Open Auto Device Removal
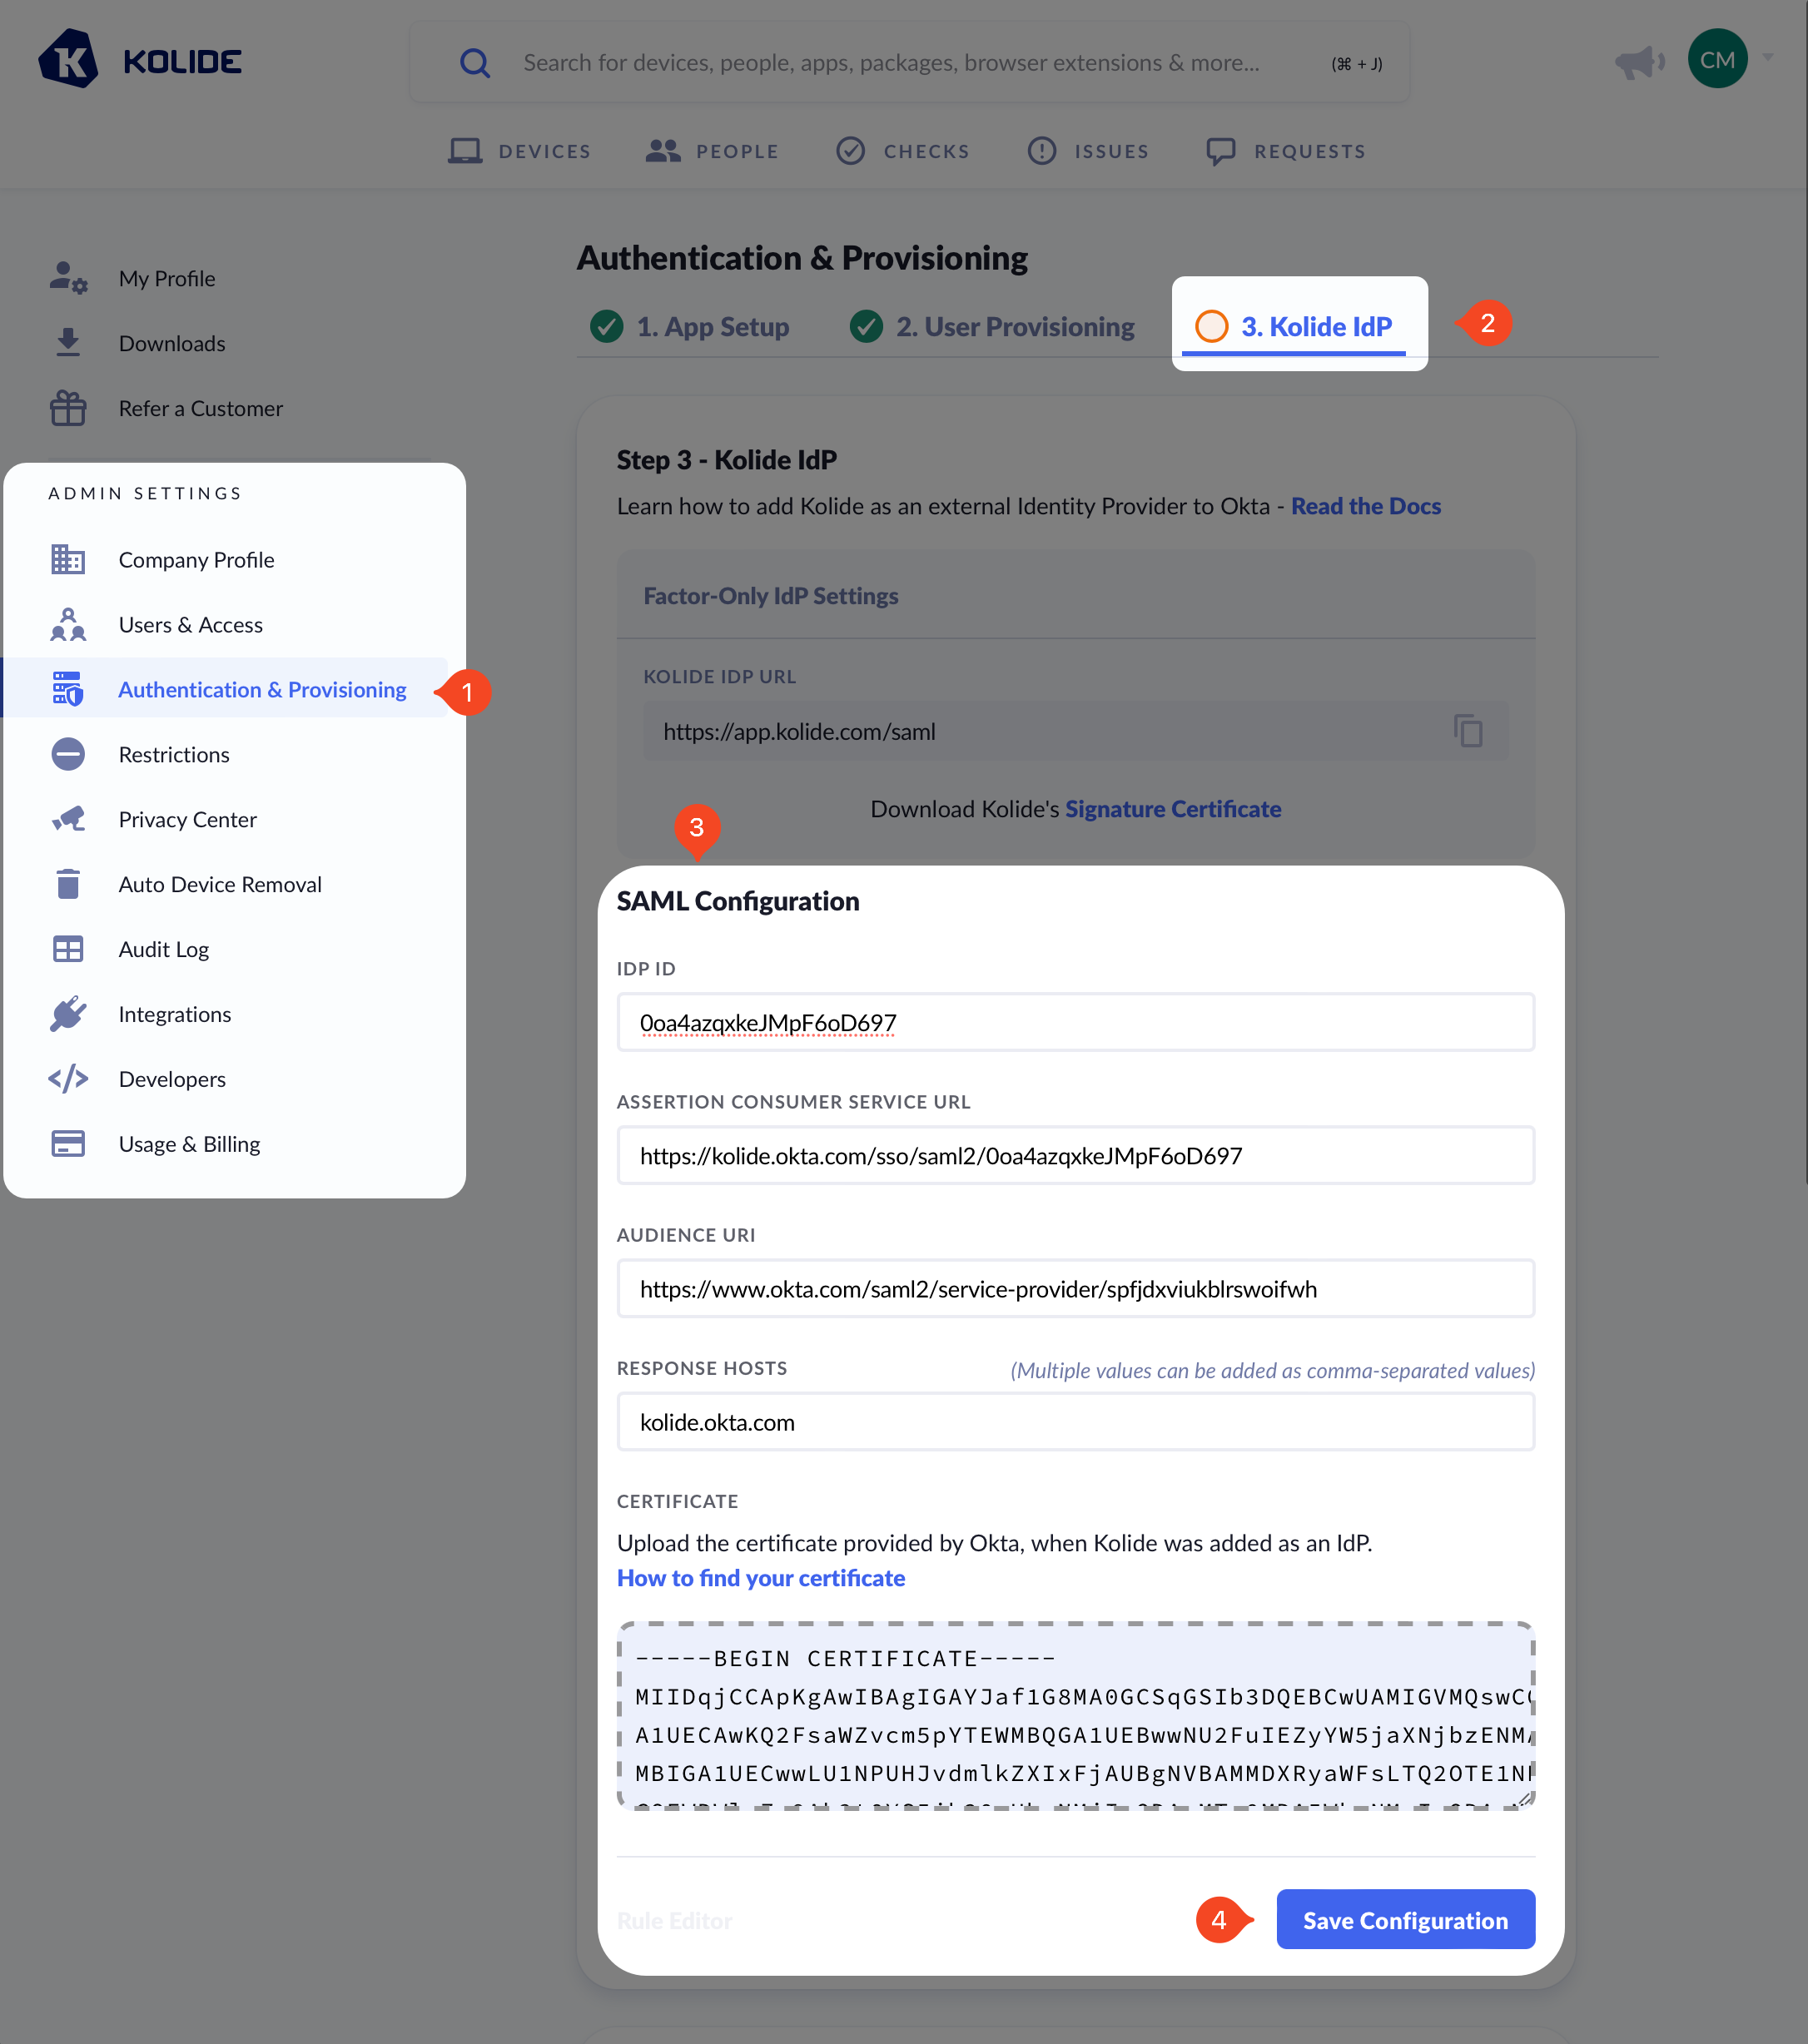The image size is (1808, 2044). coord(220,885)
